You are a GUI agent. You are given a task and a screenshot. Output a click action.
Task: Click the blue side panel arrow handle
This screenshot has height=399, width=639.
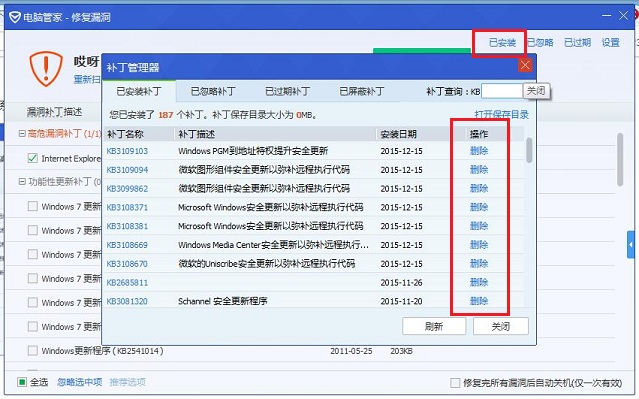pos(630,245)
